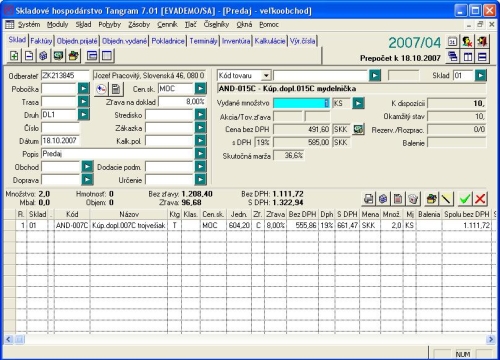Open the Pohyby menu
The image size is (500, 360).
click(x=109, y=24)
